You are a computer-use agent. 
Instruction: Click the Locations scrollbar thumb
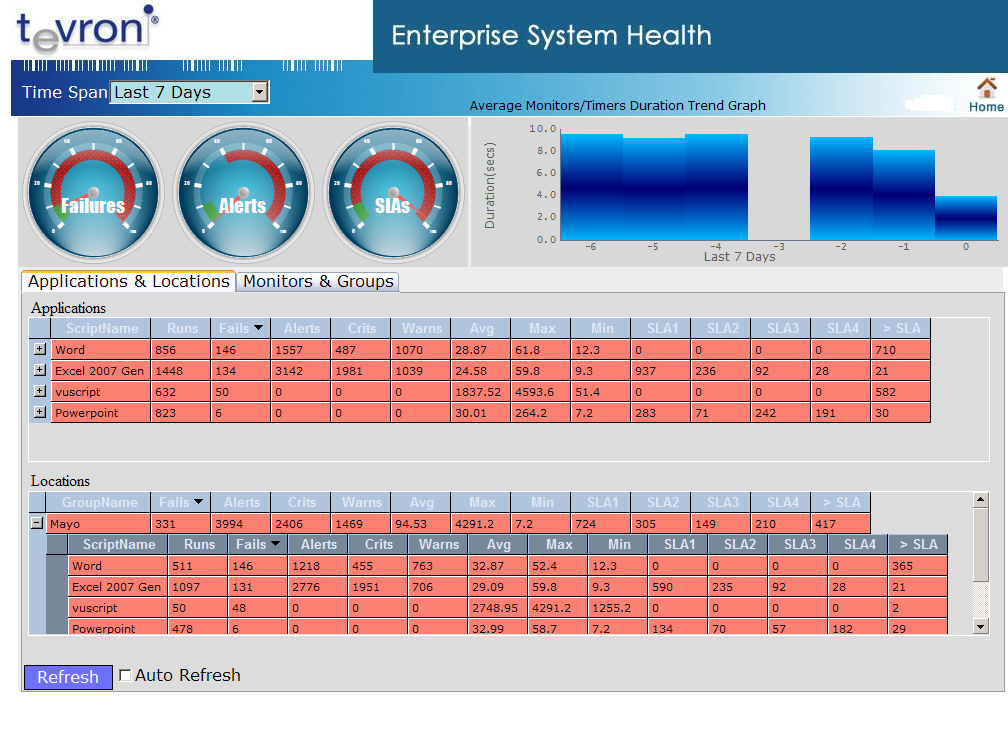click(980, 544)
